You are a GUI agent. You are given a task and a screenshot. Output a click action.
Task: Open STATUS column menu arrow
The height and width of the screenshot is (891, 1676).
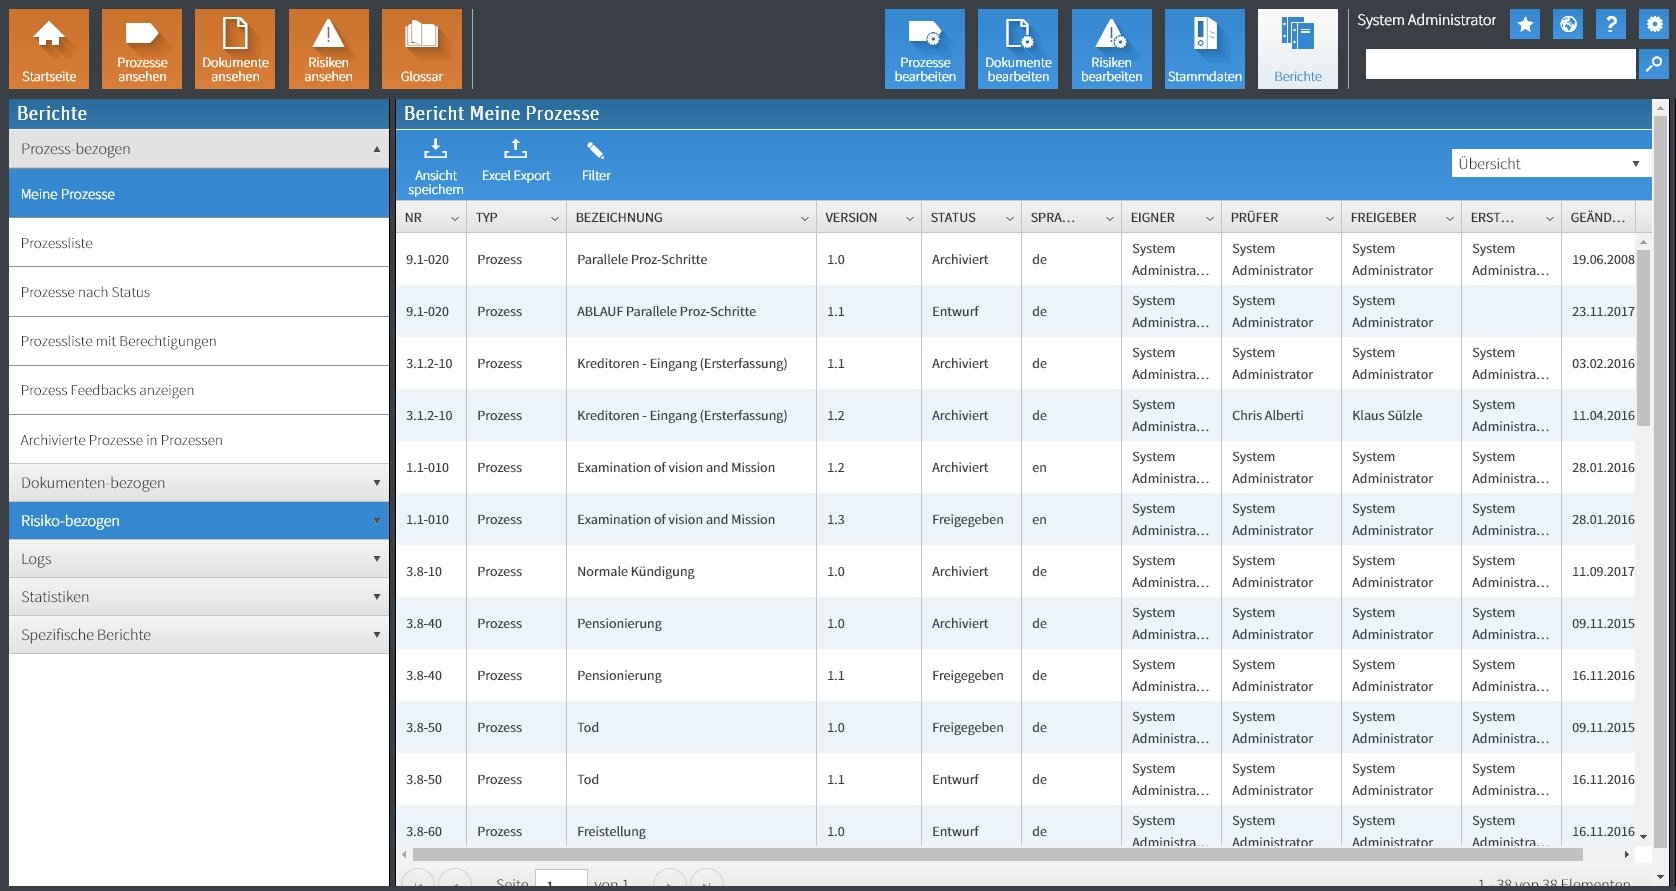[1010, 218]
